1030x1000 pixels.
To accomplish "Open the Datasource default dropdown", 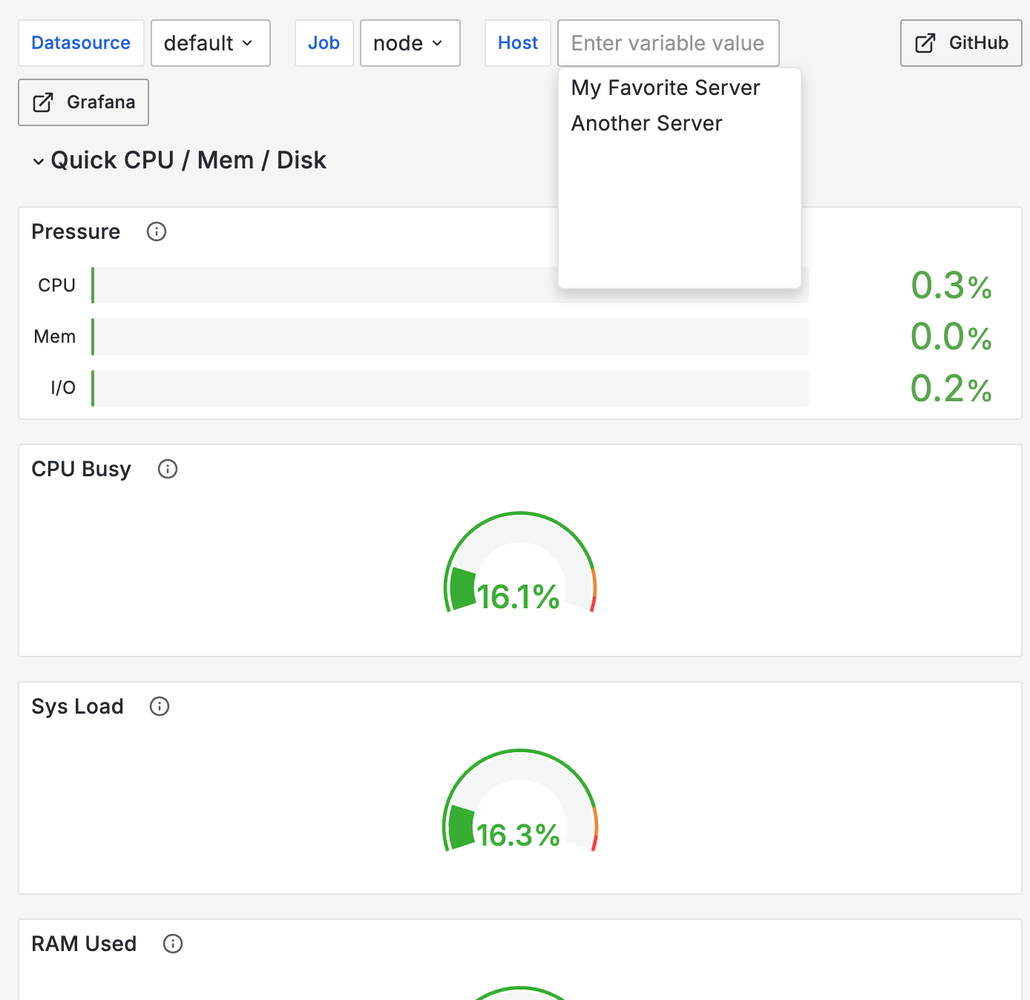I will pyautogui.click(x=210, y=43).
